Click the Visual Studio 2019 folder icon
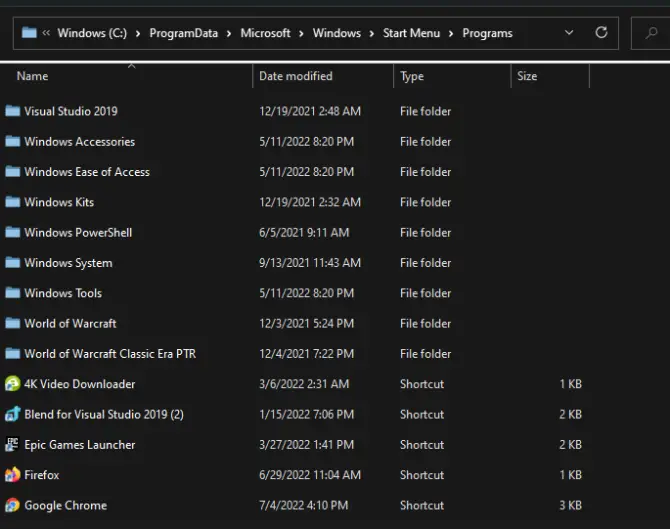The height and width of the screenshot is (529, 670). point(12,111)
